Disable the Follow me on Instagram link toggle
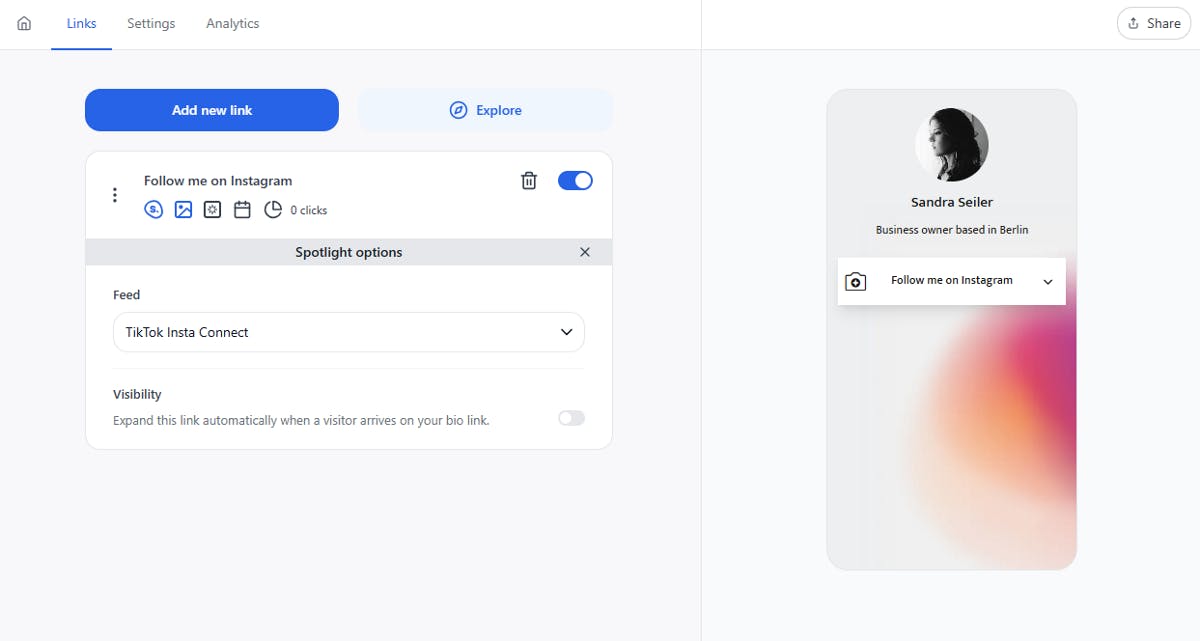The width and height of the screenshot is (1200, 641). coord(575,180)
